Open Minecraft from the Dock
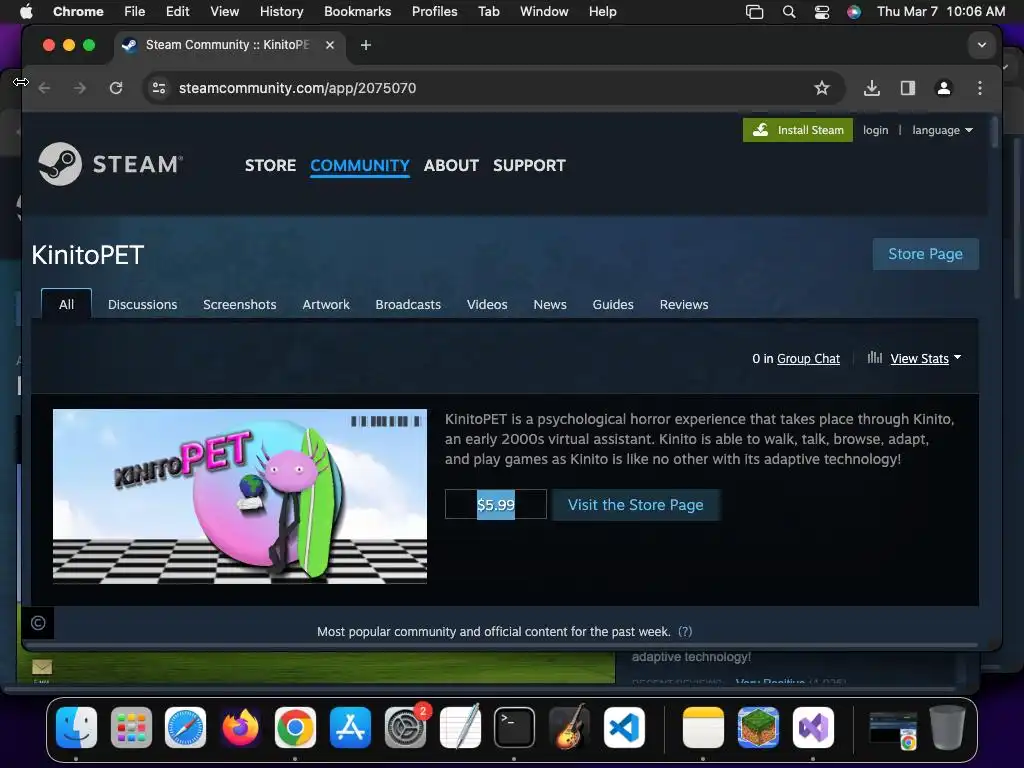Screen dimensions: 1024x768 pyautogui.click(x=758, y=727)
